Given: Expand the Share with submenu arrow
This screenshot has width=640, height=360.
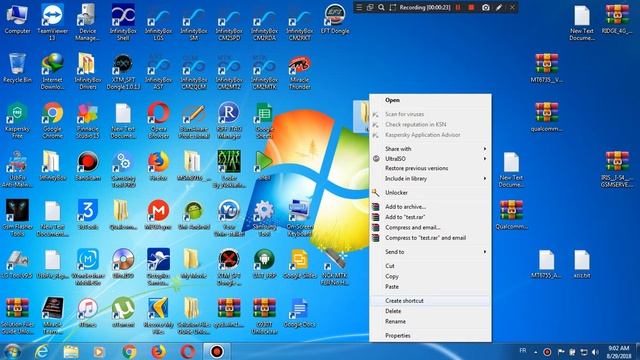Looking at the screenshot, I should [485, 149].
